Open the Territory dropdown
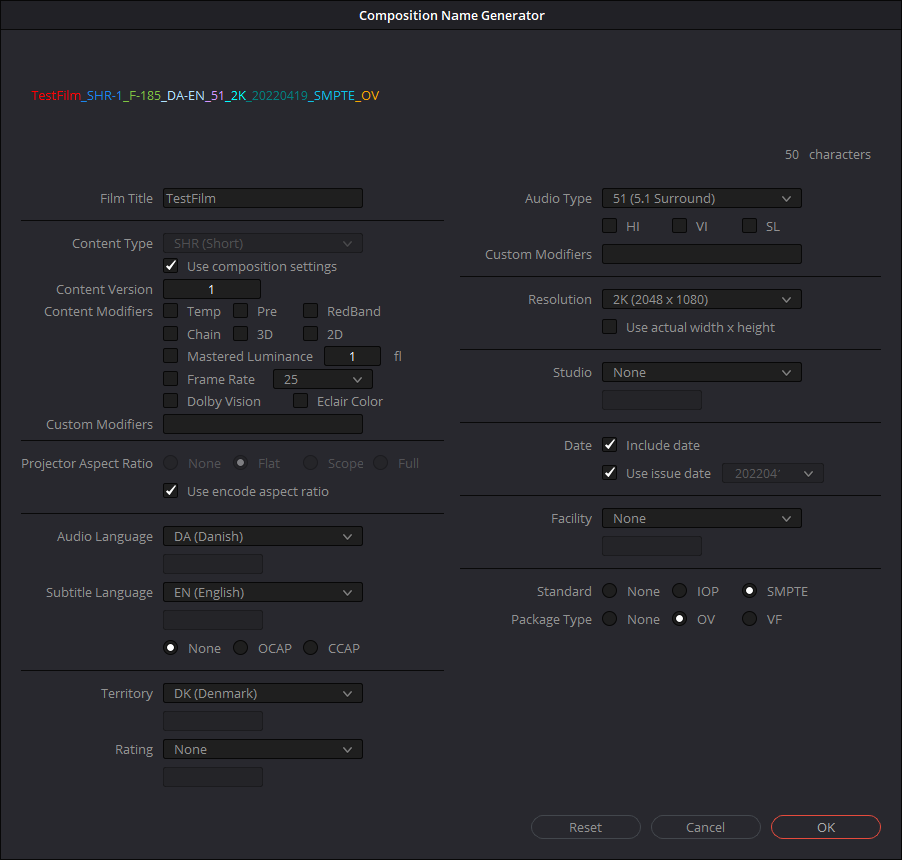The width and height of the screenshot is (902, 860). point(262,693)
